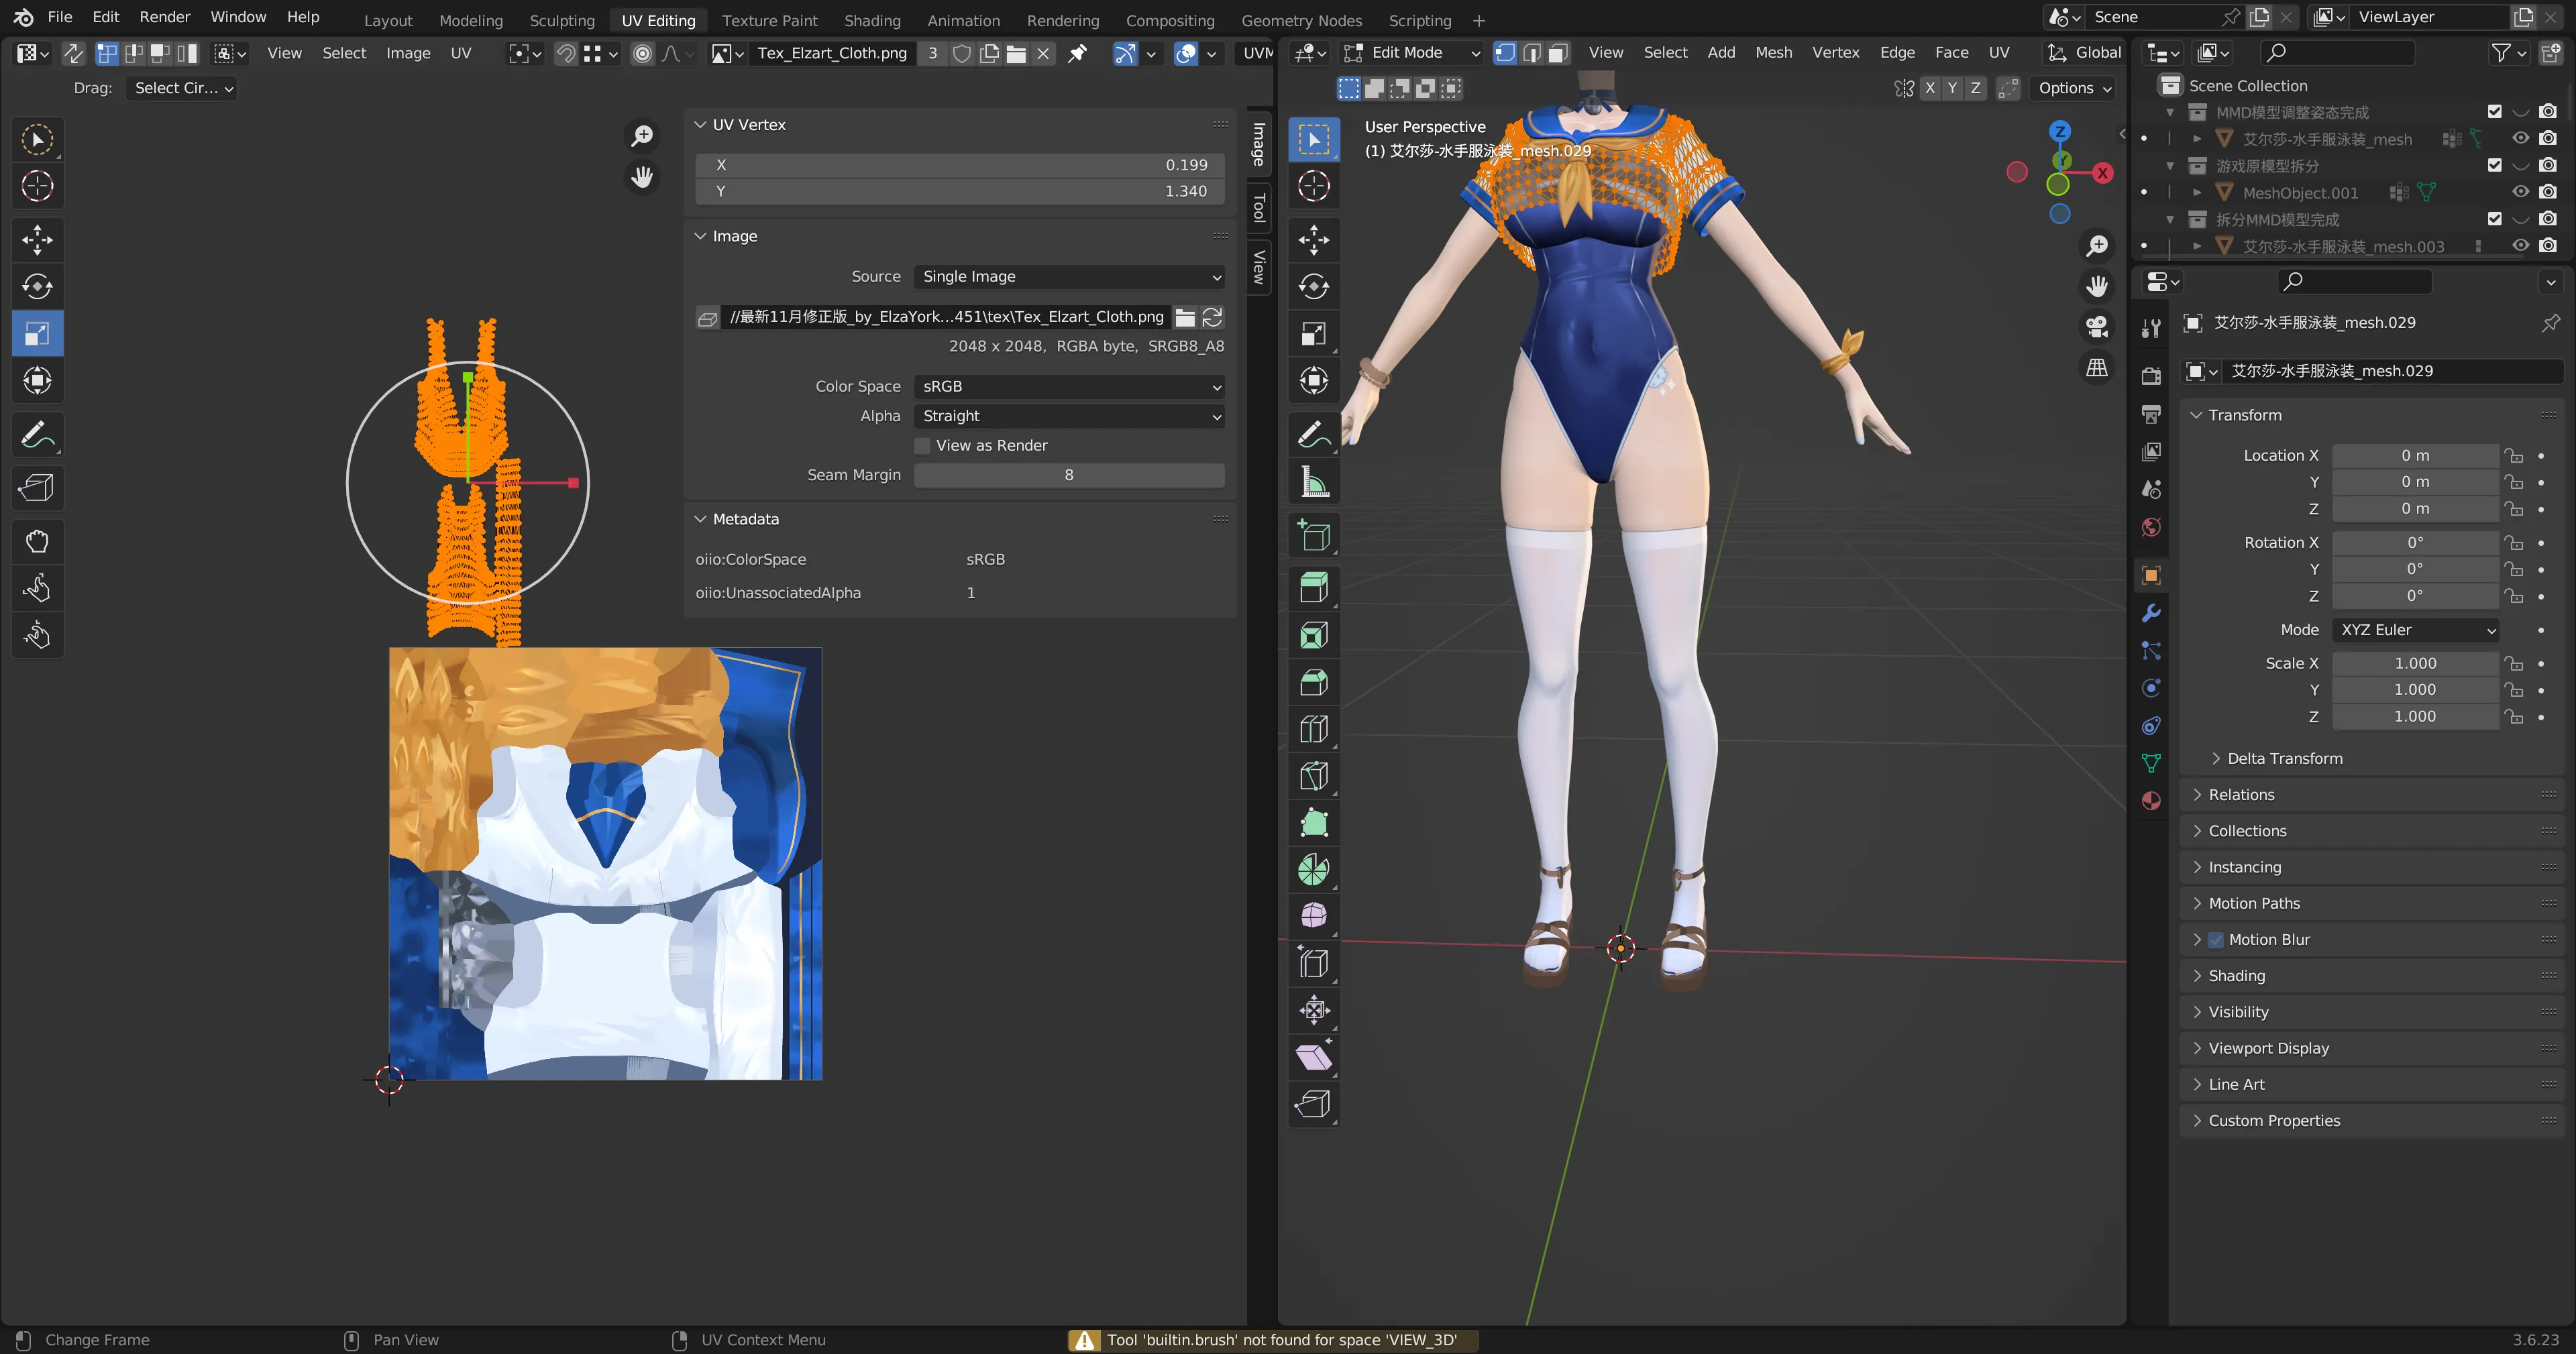
Task: Enable the View as Render checkbox
Action: point(922,445)
